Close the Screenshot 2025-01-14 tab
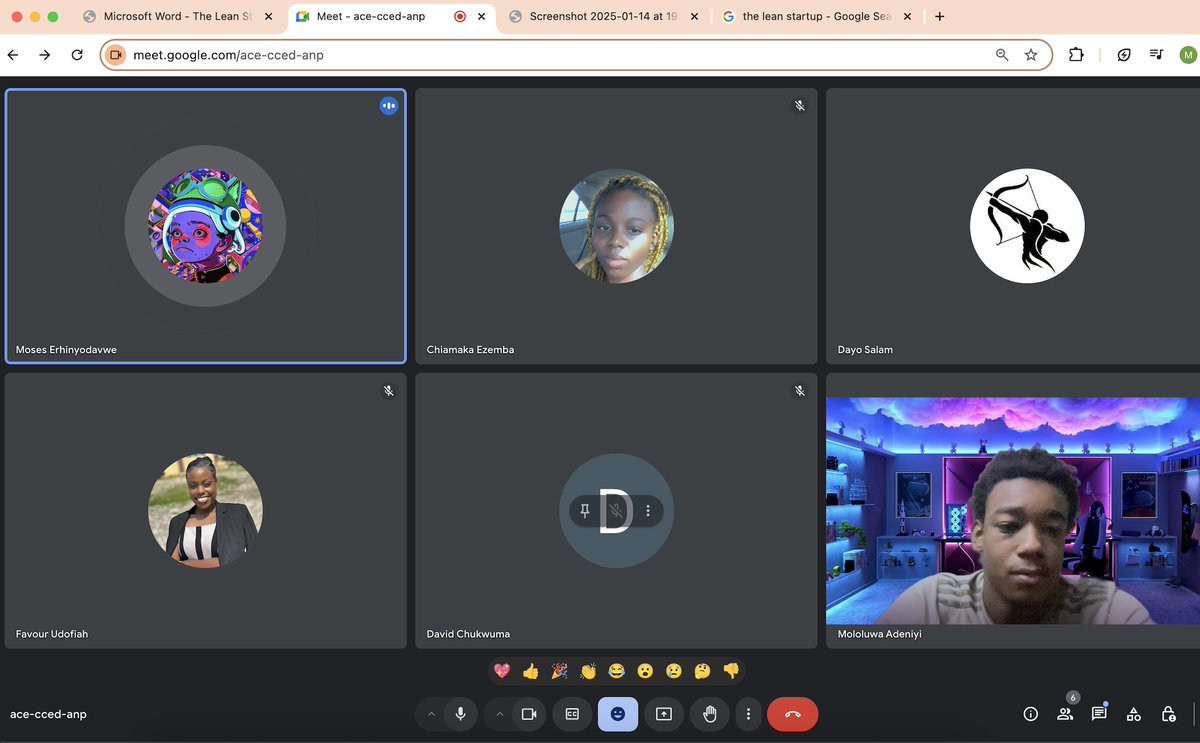Viewport: 1200px width, 743px height. [694, 17]
